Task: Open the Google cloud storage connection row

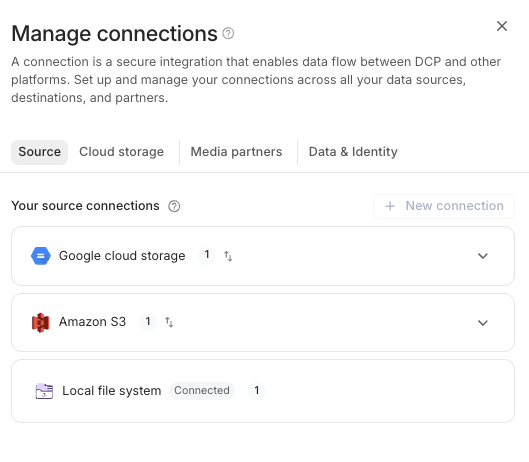Action: (x=263, y=256)
